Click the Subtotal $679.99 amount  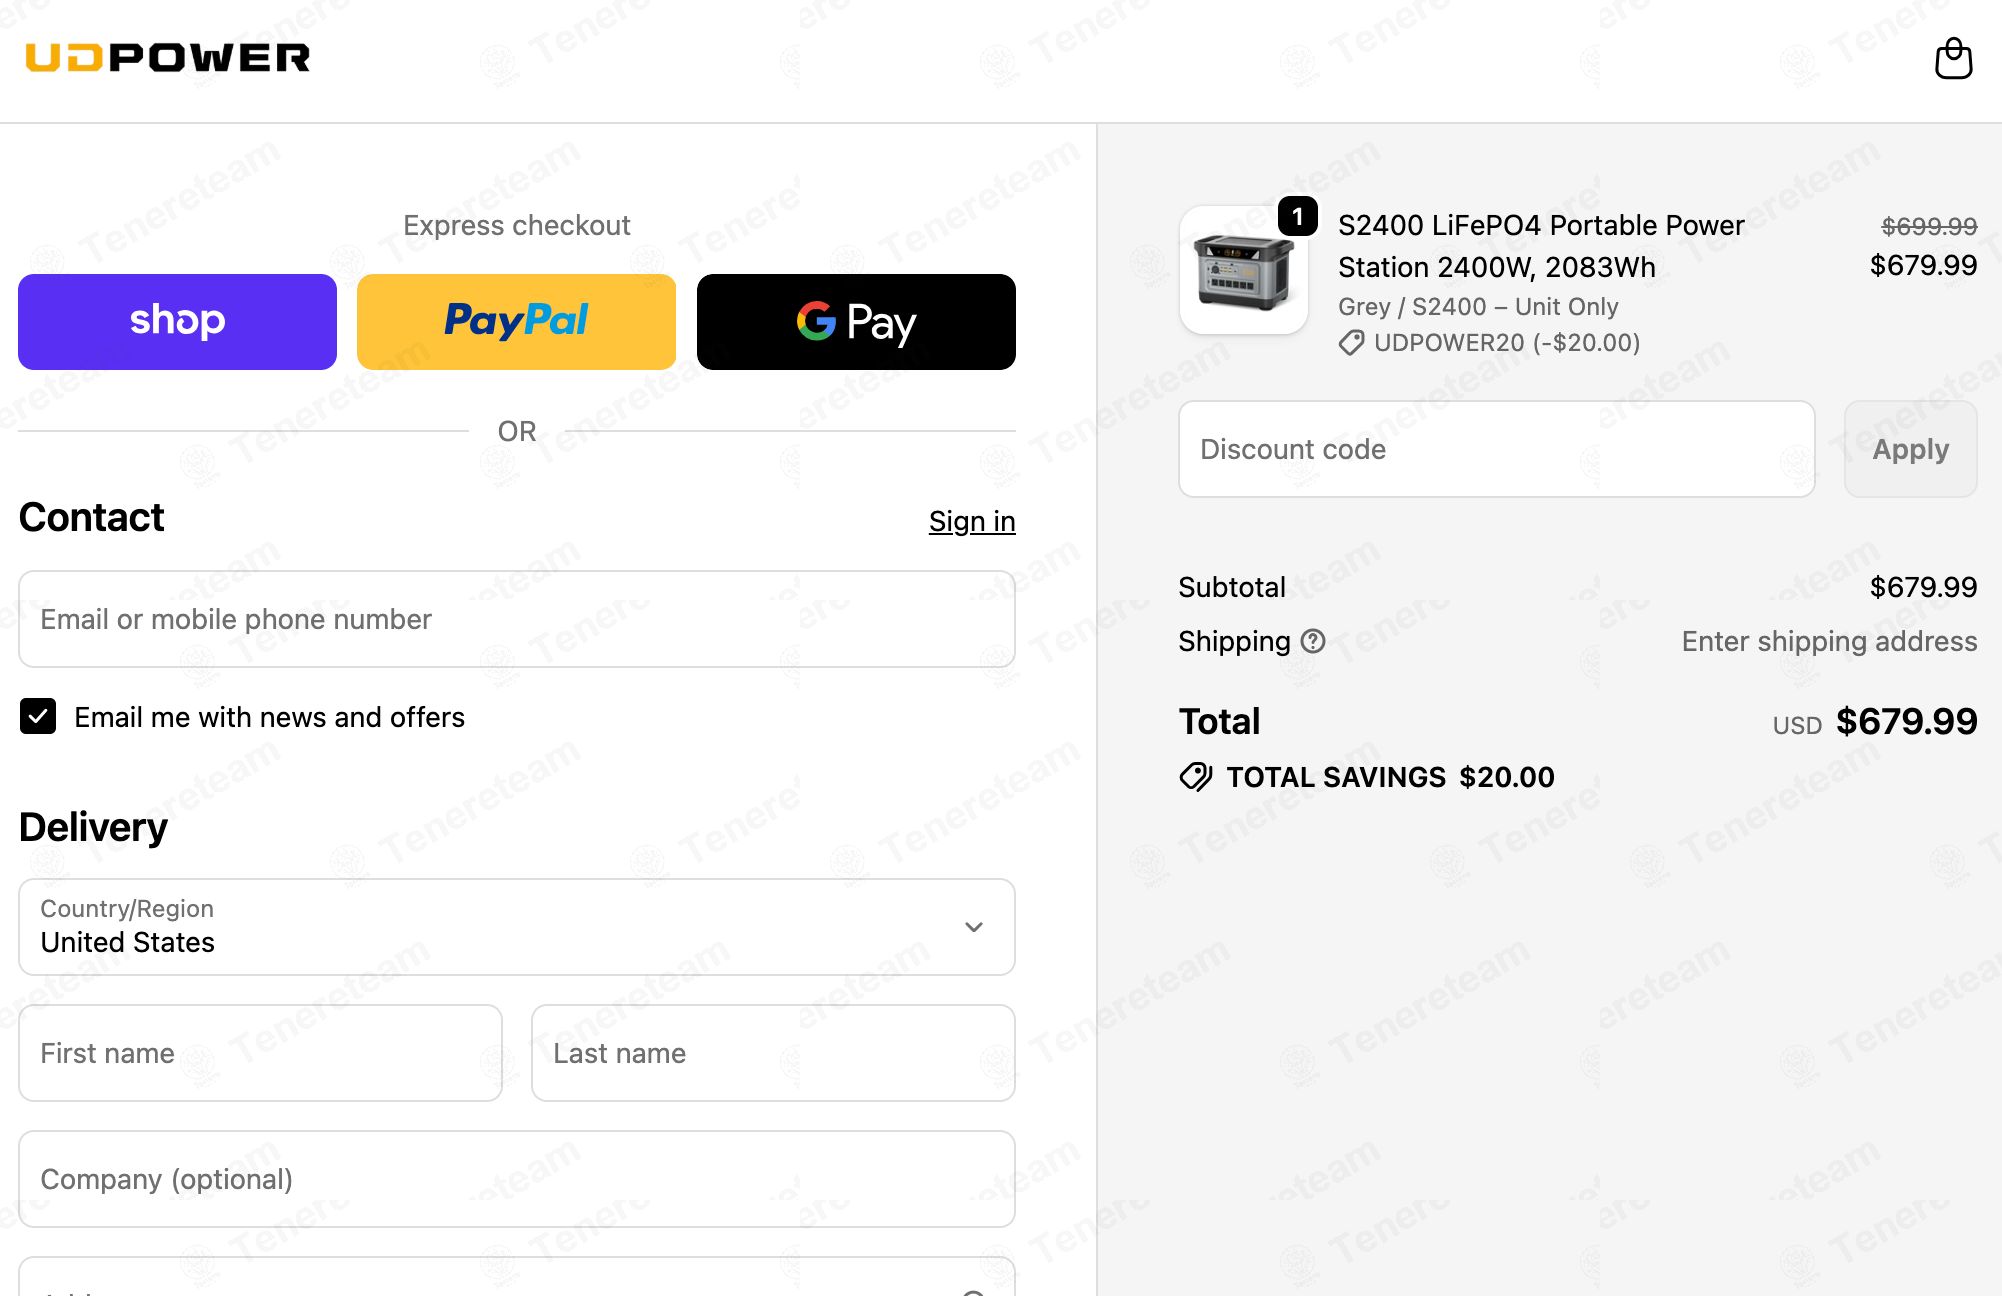tap(1923, 587)
